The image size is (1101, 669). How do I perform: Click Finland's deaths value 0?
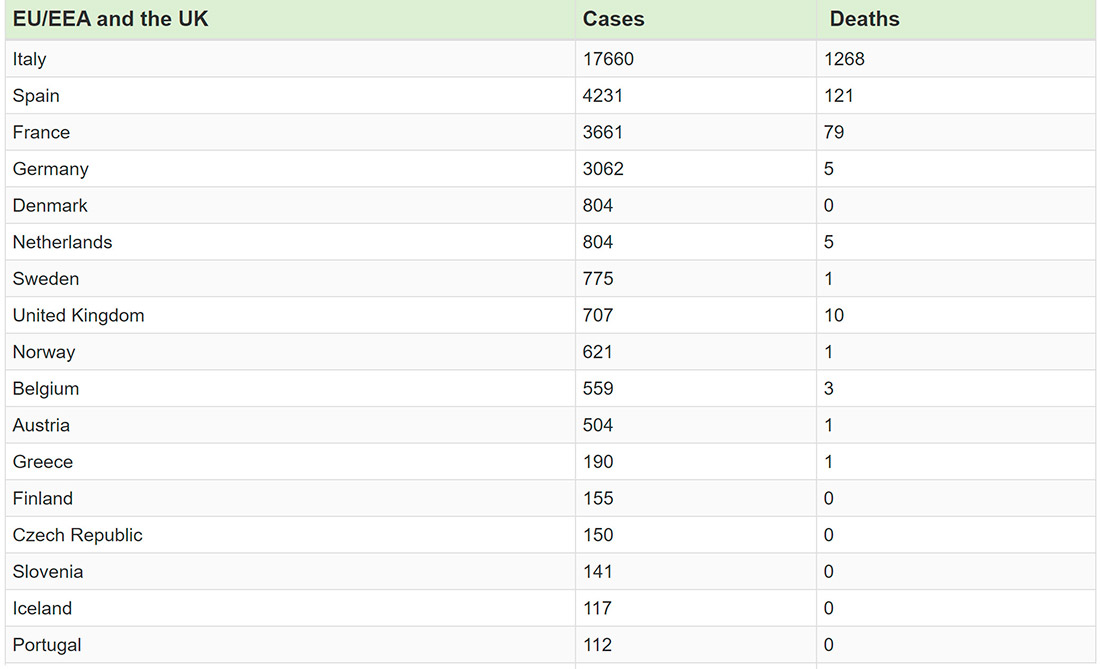828,498
